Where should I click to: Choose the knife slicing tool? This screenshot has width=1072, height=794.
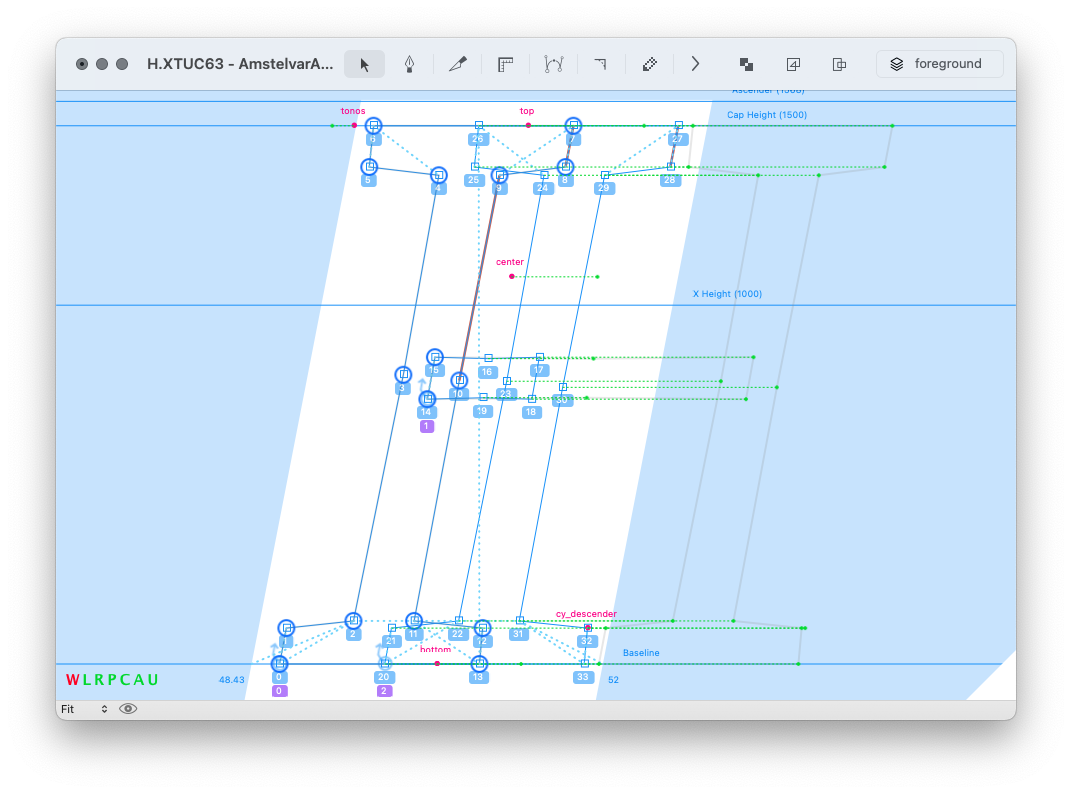[458, 64]
